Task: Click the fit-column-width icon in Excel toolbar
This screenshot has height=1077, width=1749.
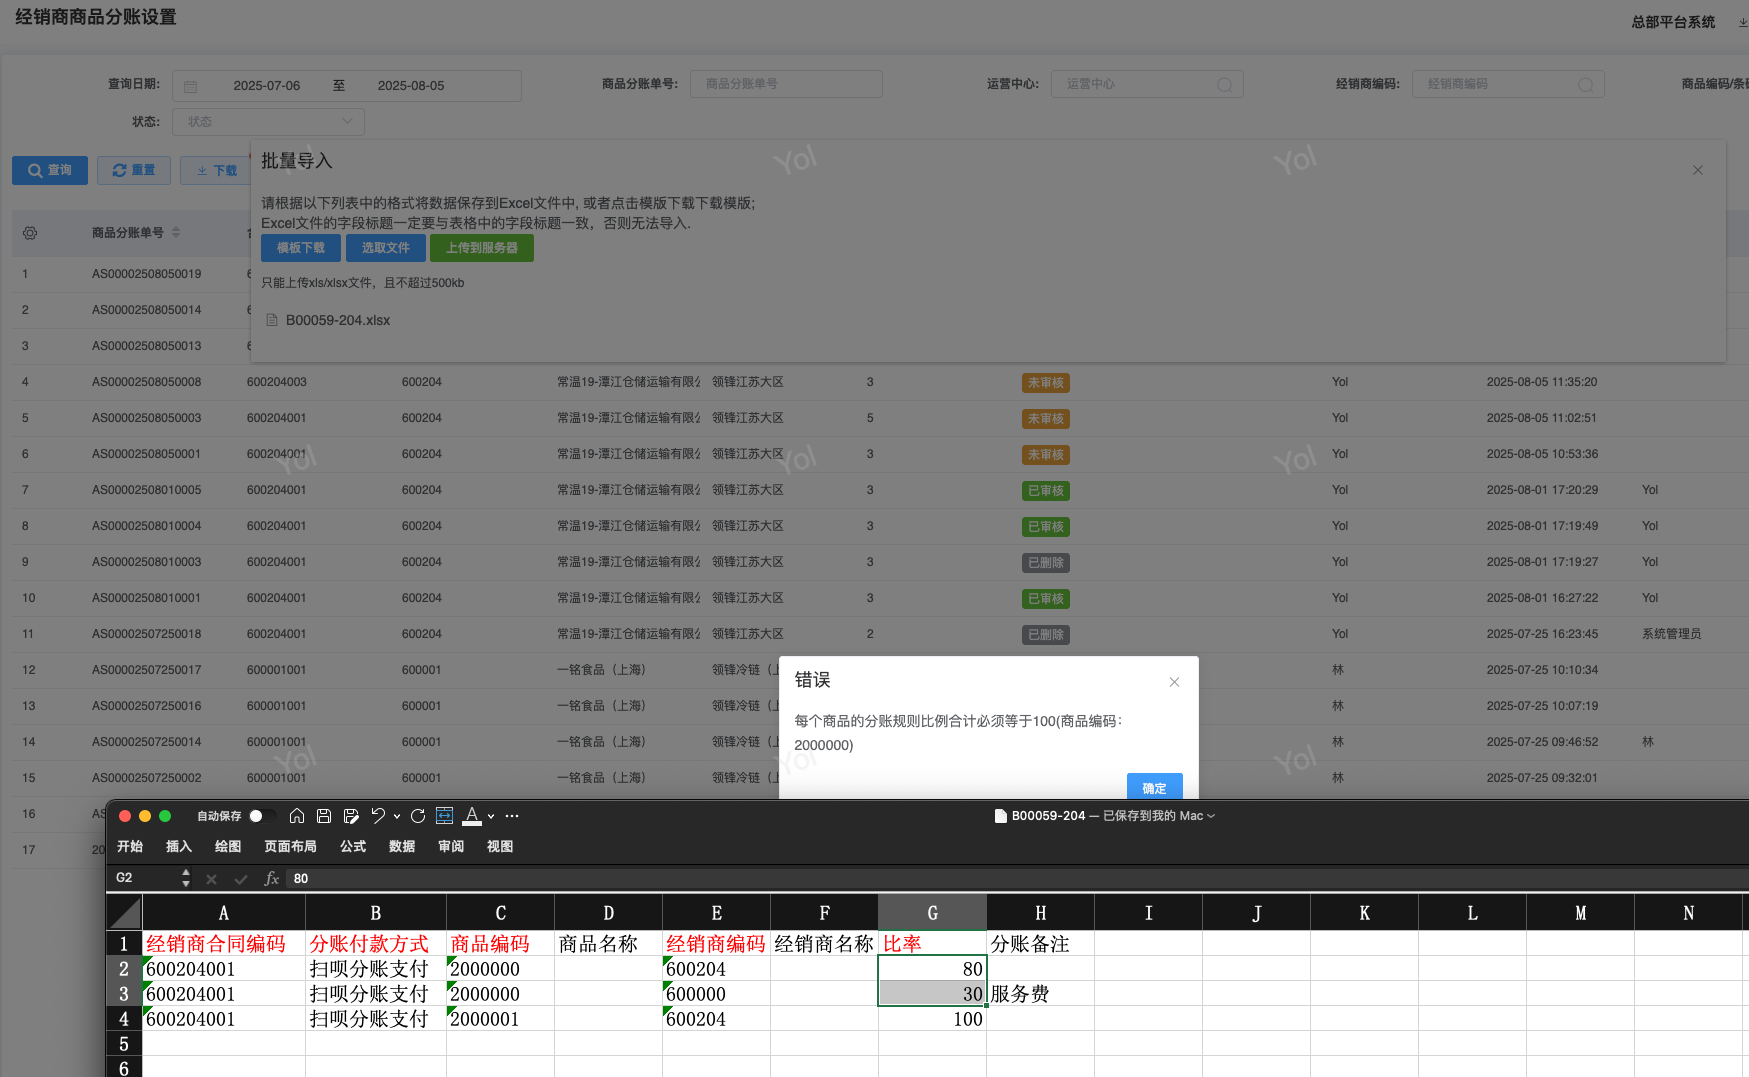Action: click(x=445, y=816)
